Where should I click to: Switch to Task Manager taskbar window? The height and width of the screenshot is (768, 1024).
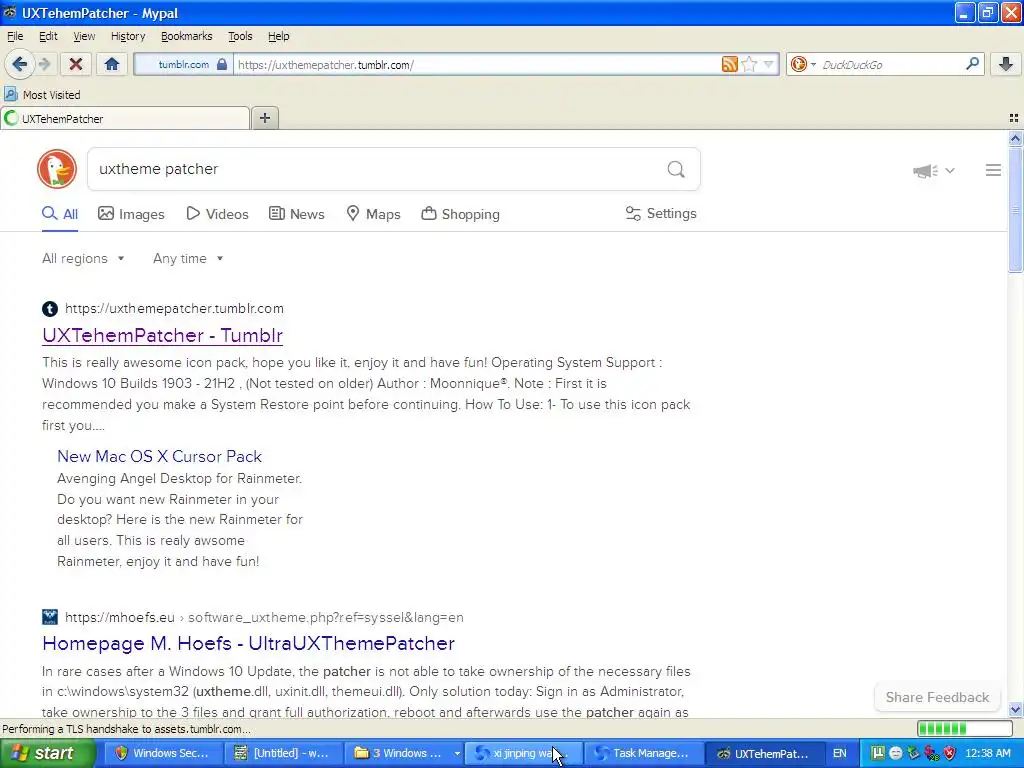pyautogui.click(x=643, y=753)
